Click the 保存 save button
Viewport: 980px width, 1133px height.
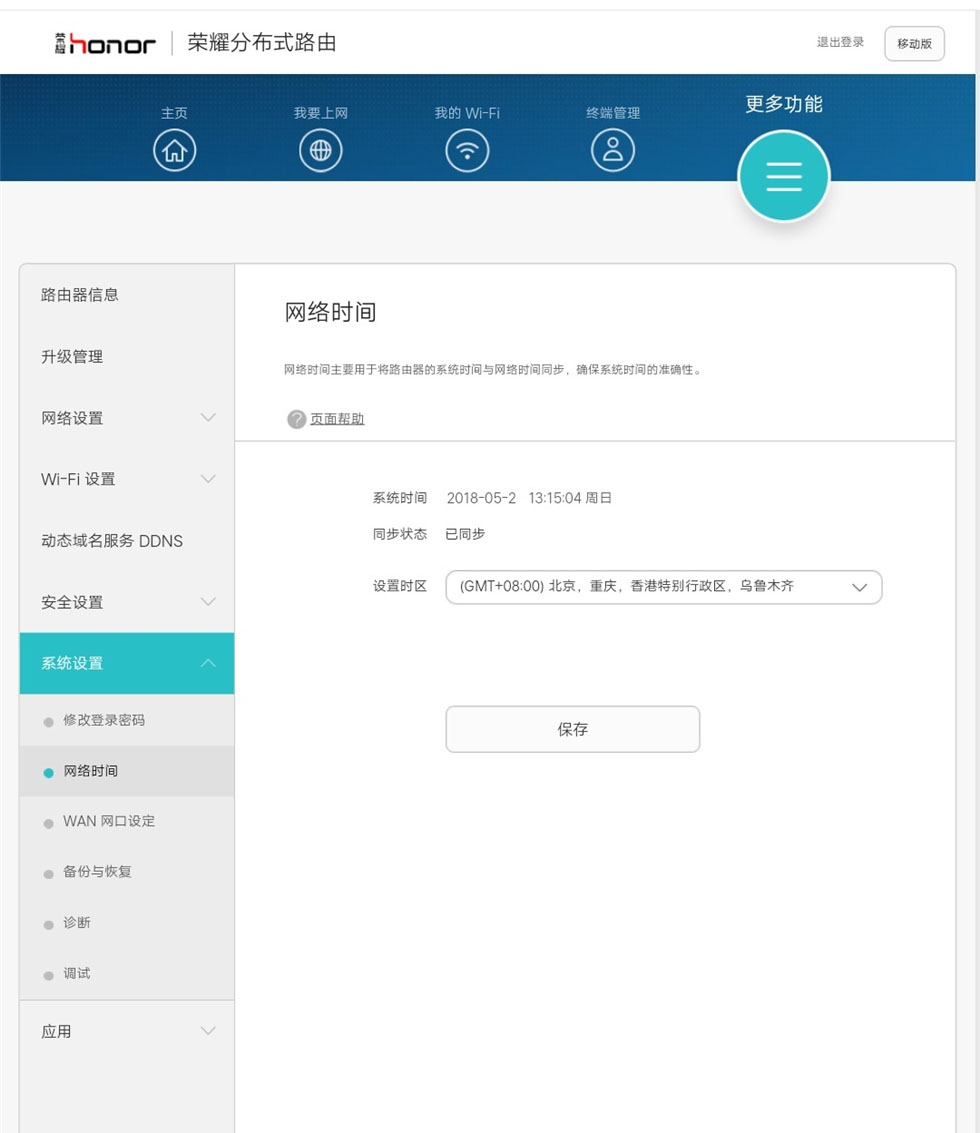coord(572,729)
